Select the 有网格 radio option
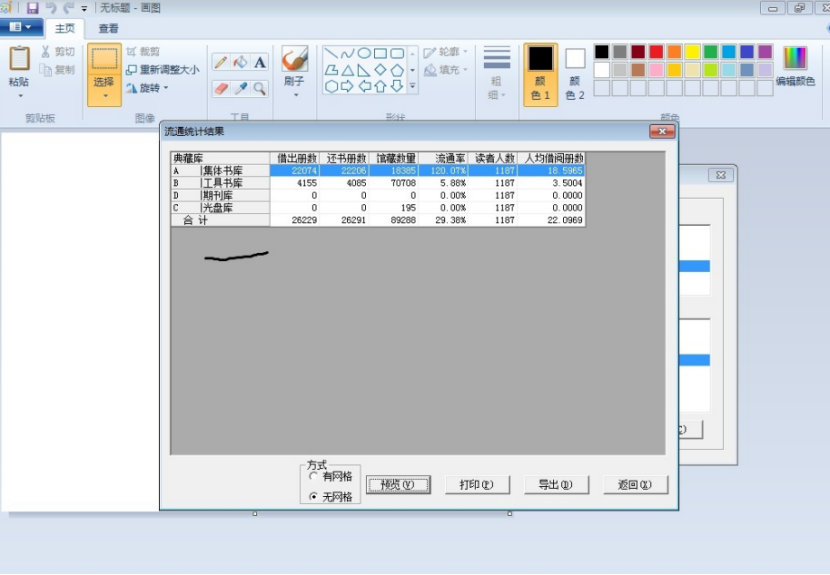The height and width of the screenshot is (575, 830). coord(314,476)
